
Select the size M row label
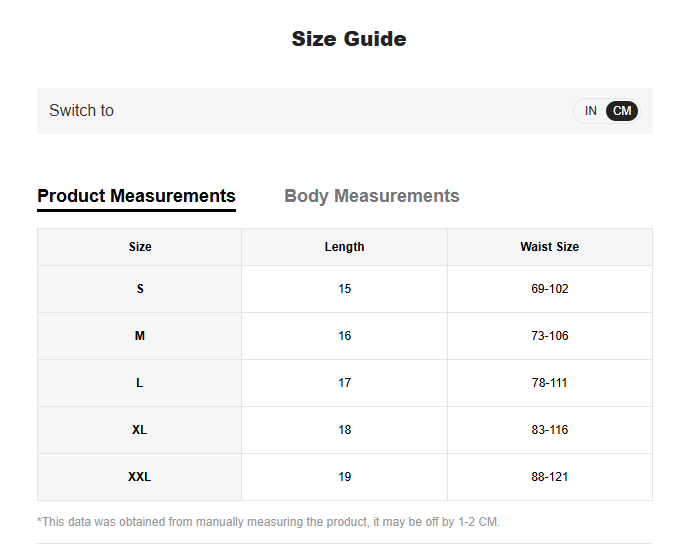(140, 336)
